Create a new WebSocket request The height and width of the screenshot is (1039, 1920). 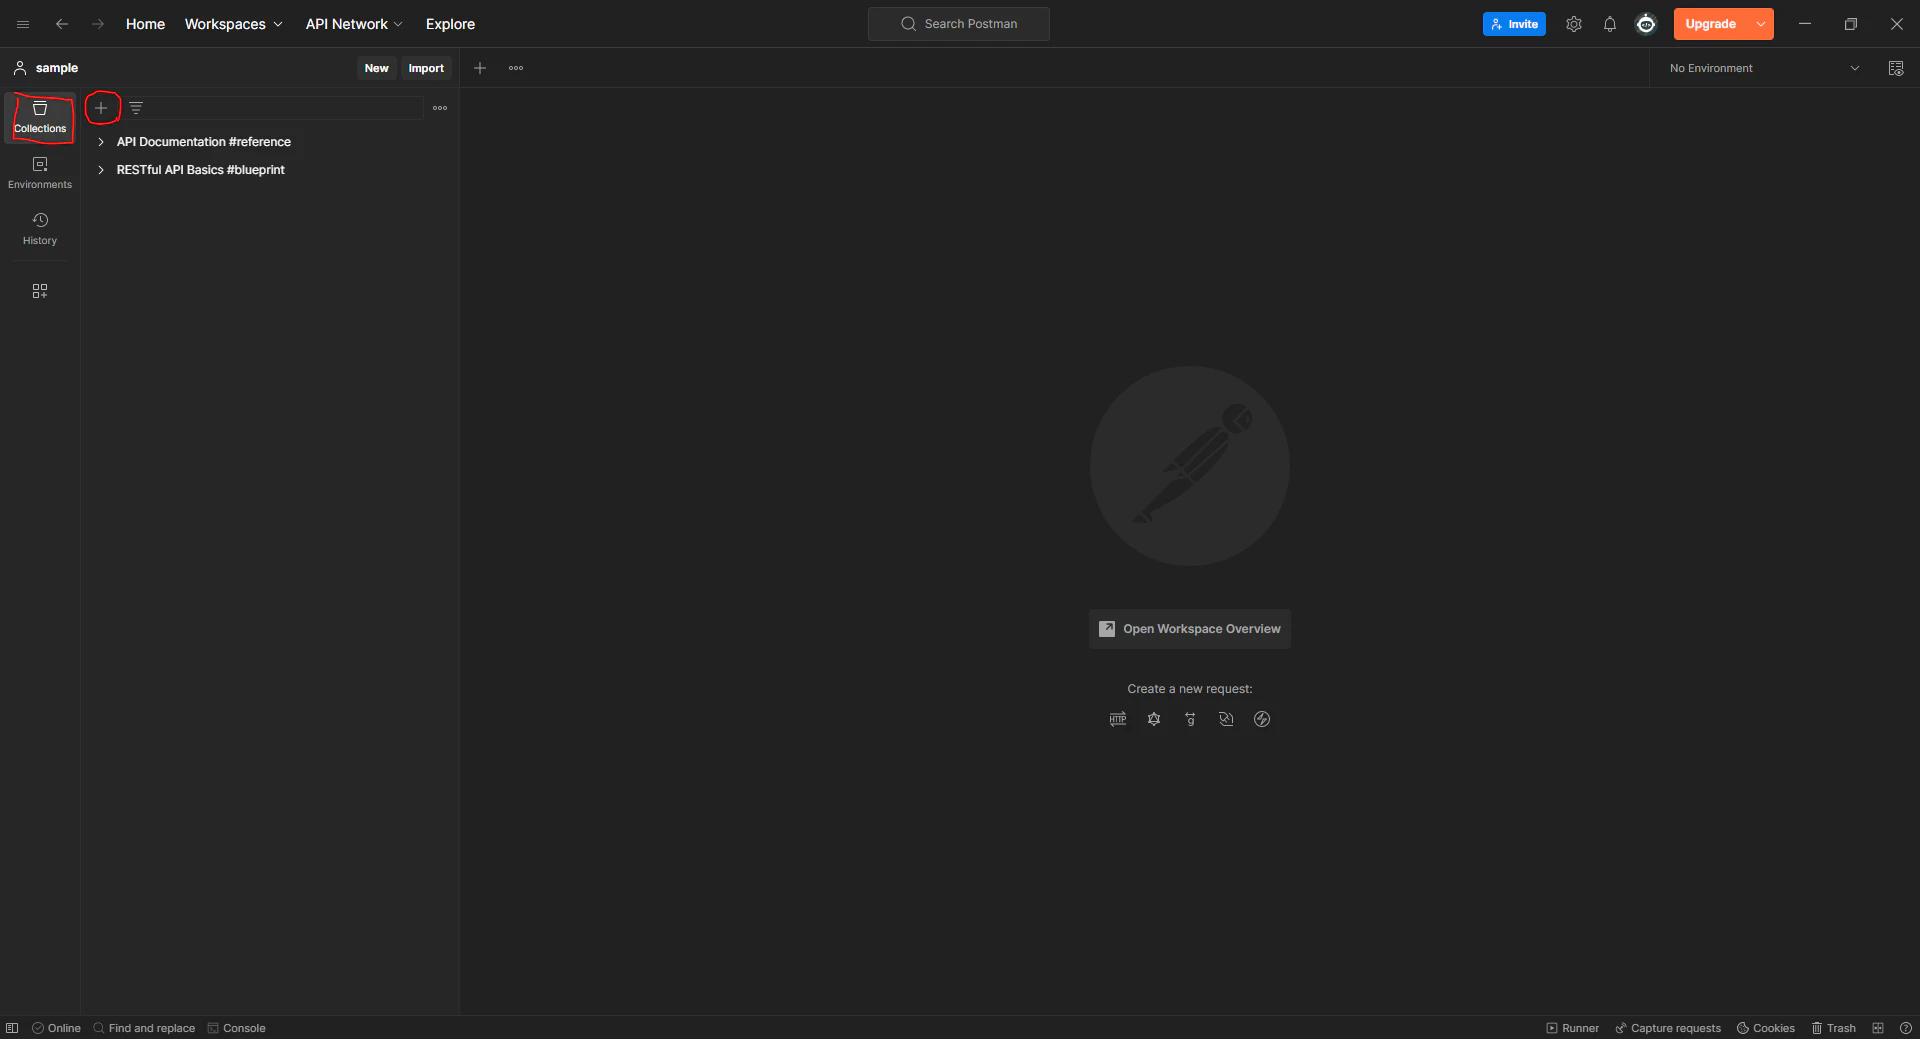point(1226,719)
